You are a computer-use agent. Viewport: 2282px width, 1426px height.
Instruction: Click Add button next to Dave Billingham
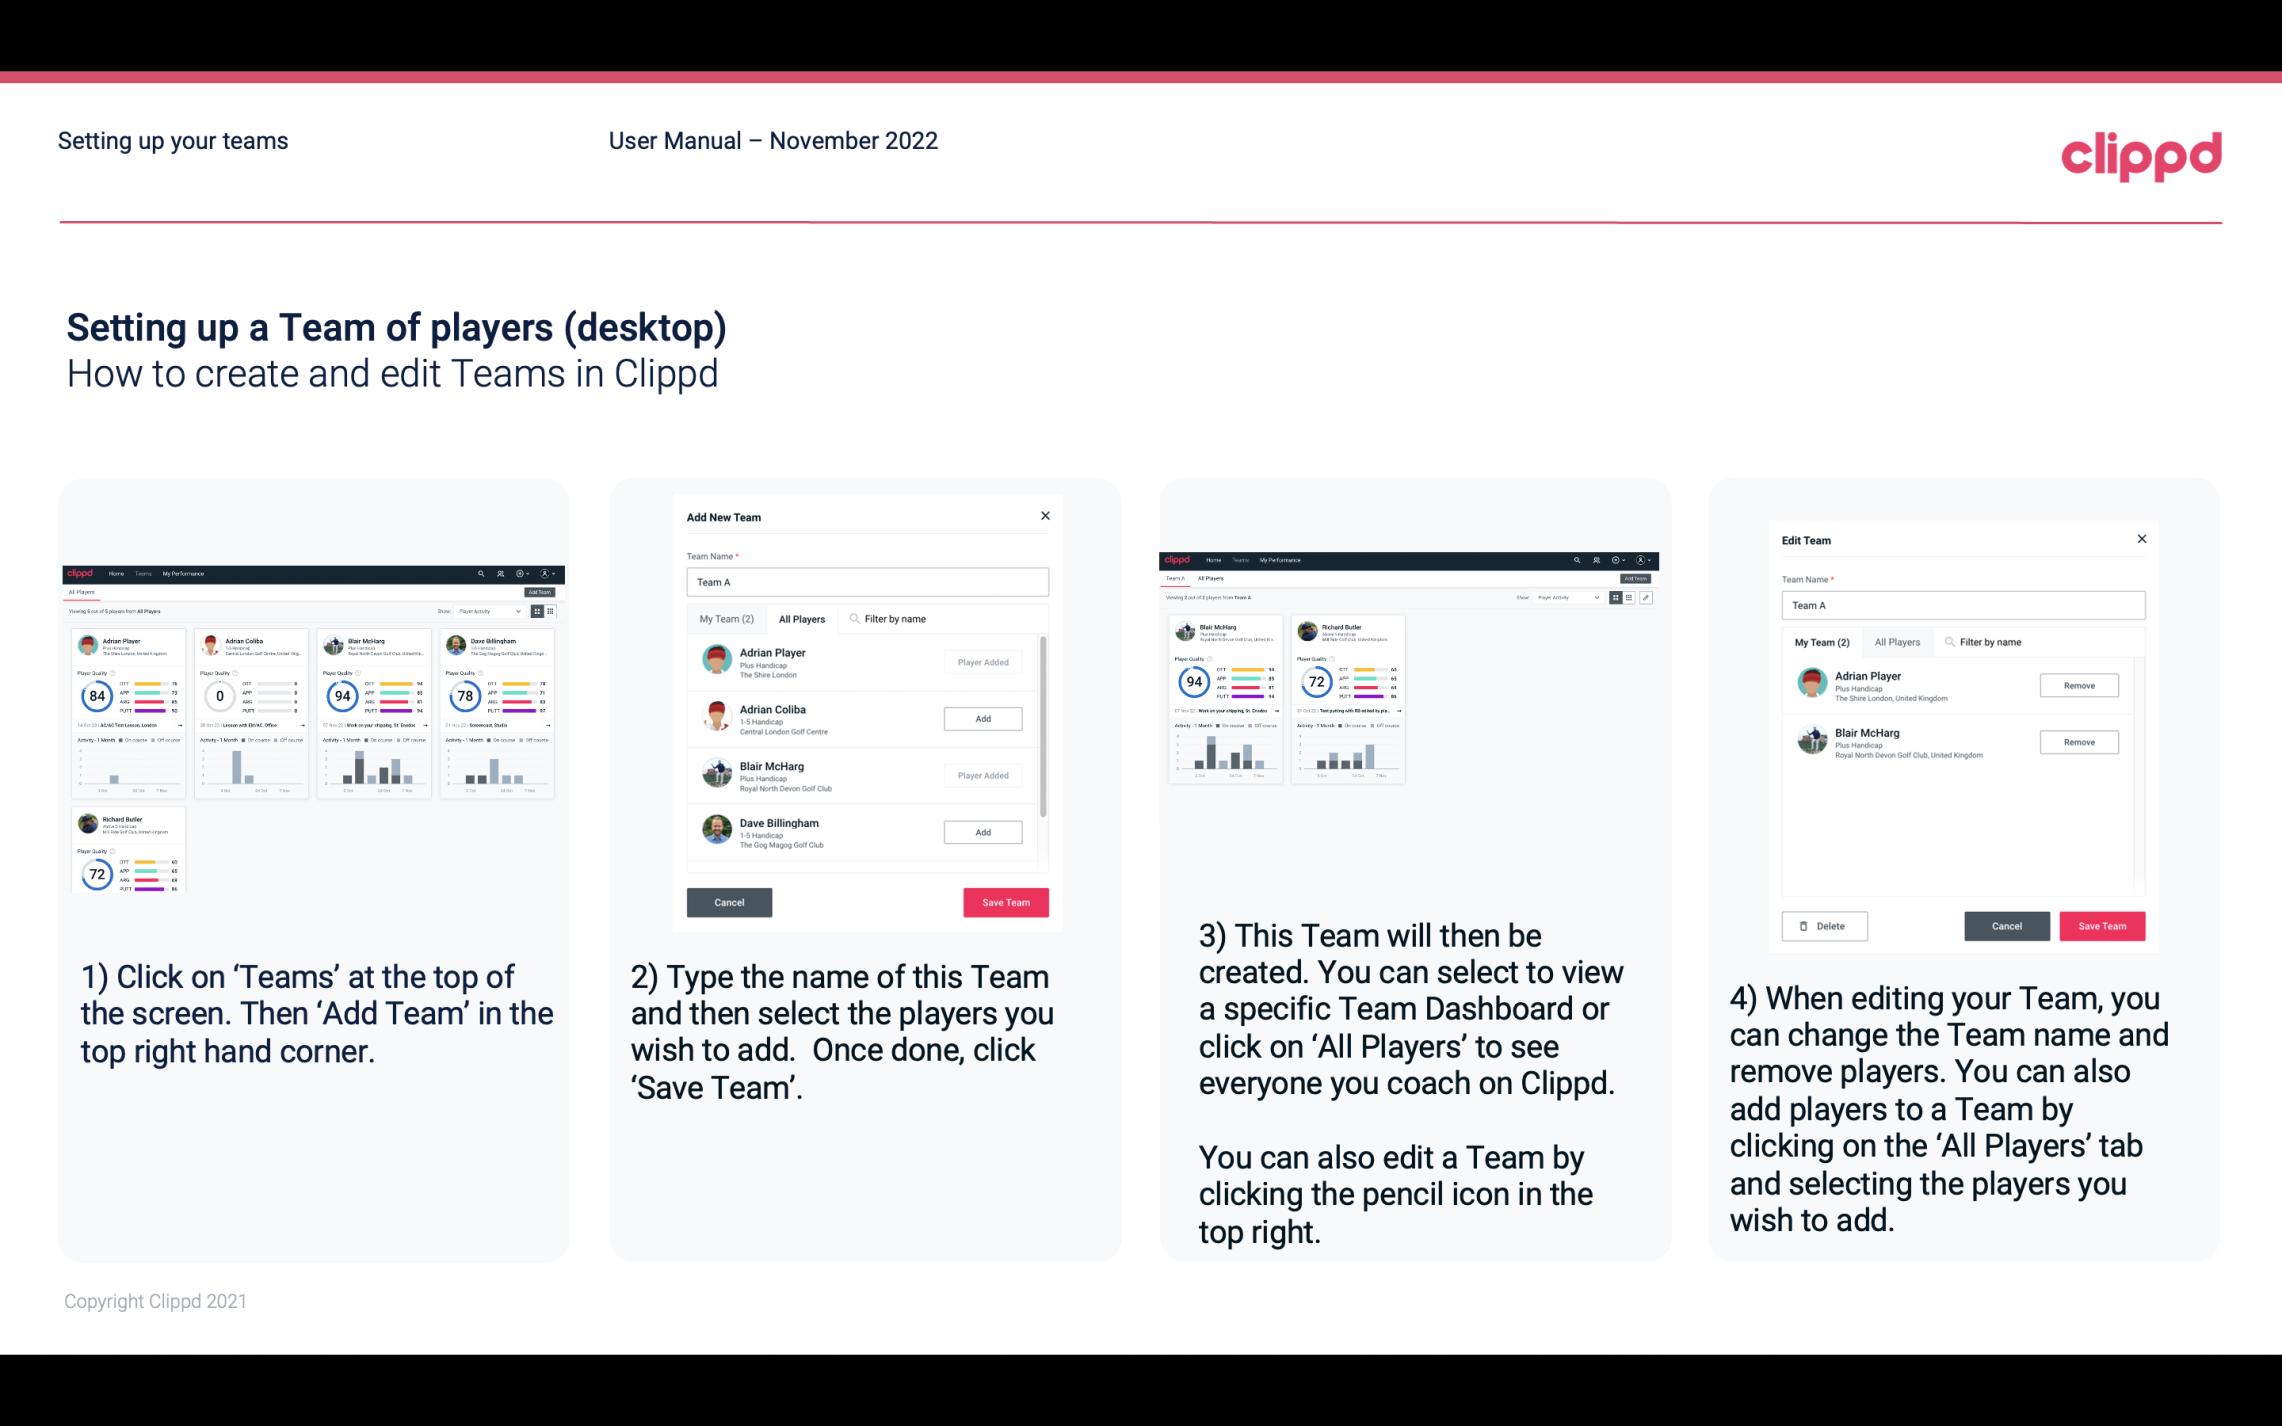click(981, 831)
